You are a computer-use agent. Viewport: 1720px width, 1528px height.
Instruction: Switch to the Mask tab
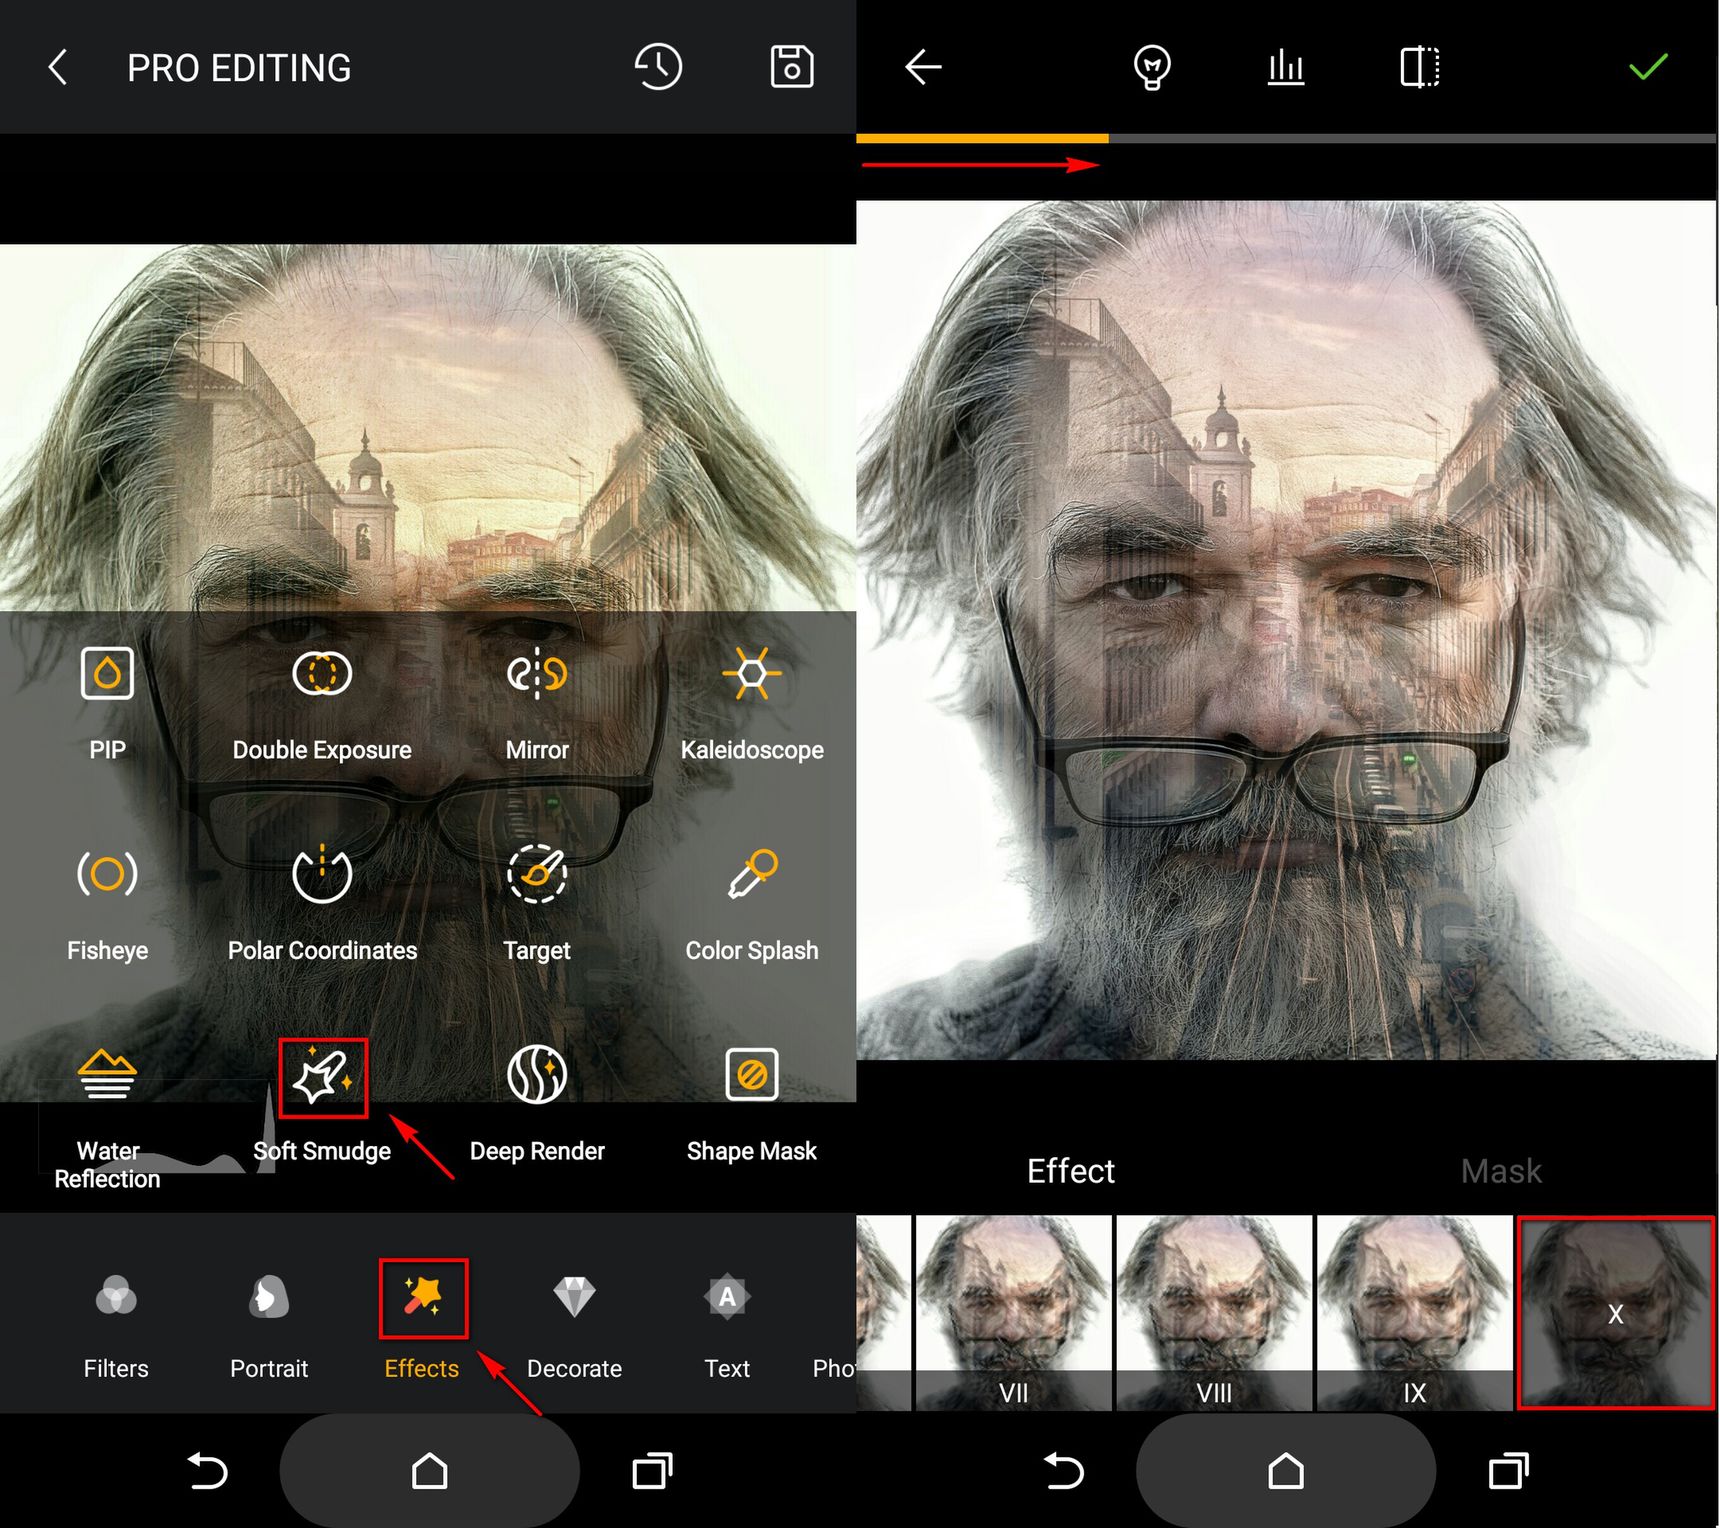pyautogui.click(x=1501, y=1171)
